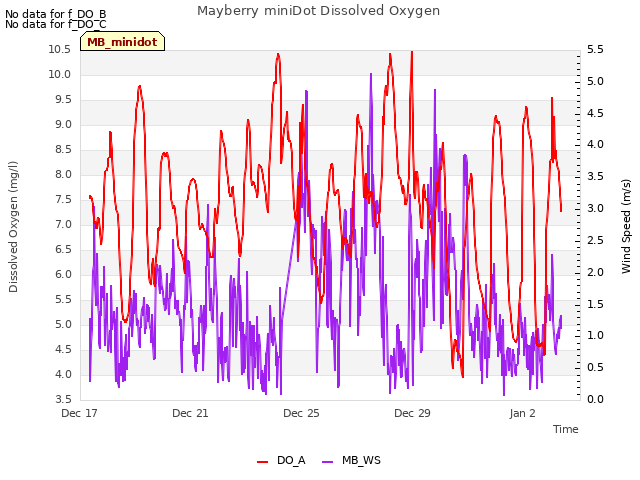Click the Dissolved Oxygen (mg/l) axis label
640x480 pixels.
click(13, 227)
